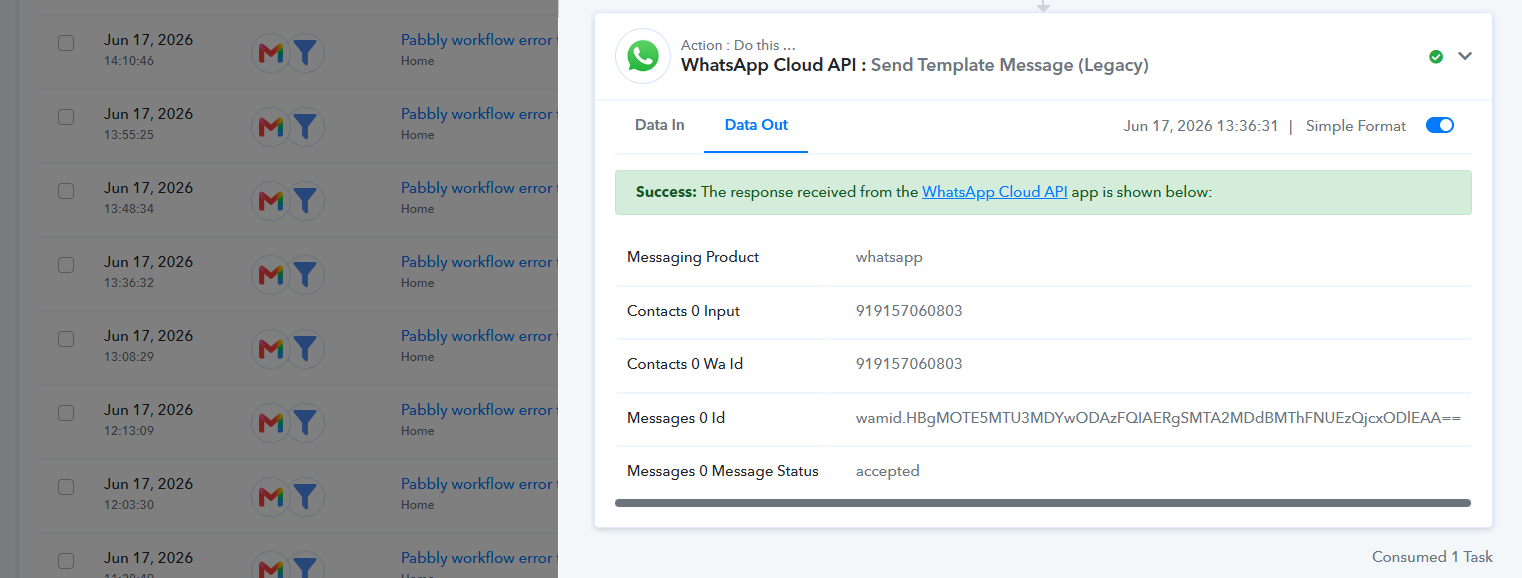
Task: Click the 'Messaging Product' field label
Action: point(693,257)
